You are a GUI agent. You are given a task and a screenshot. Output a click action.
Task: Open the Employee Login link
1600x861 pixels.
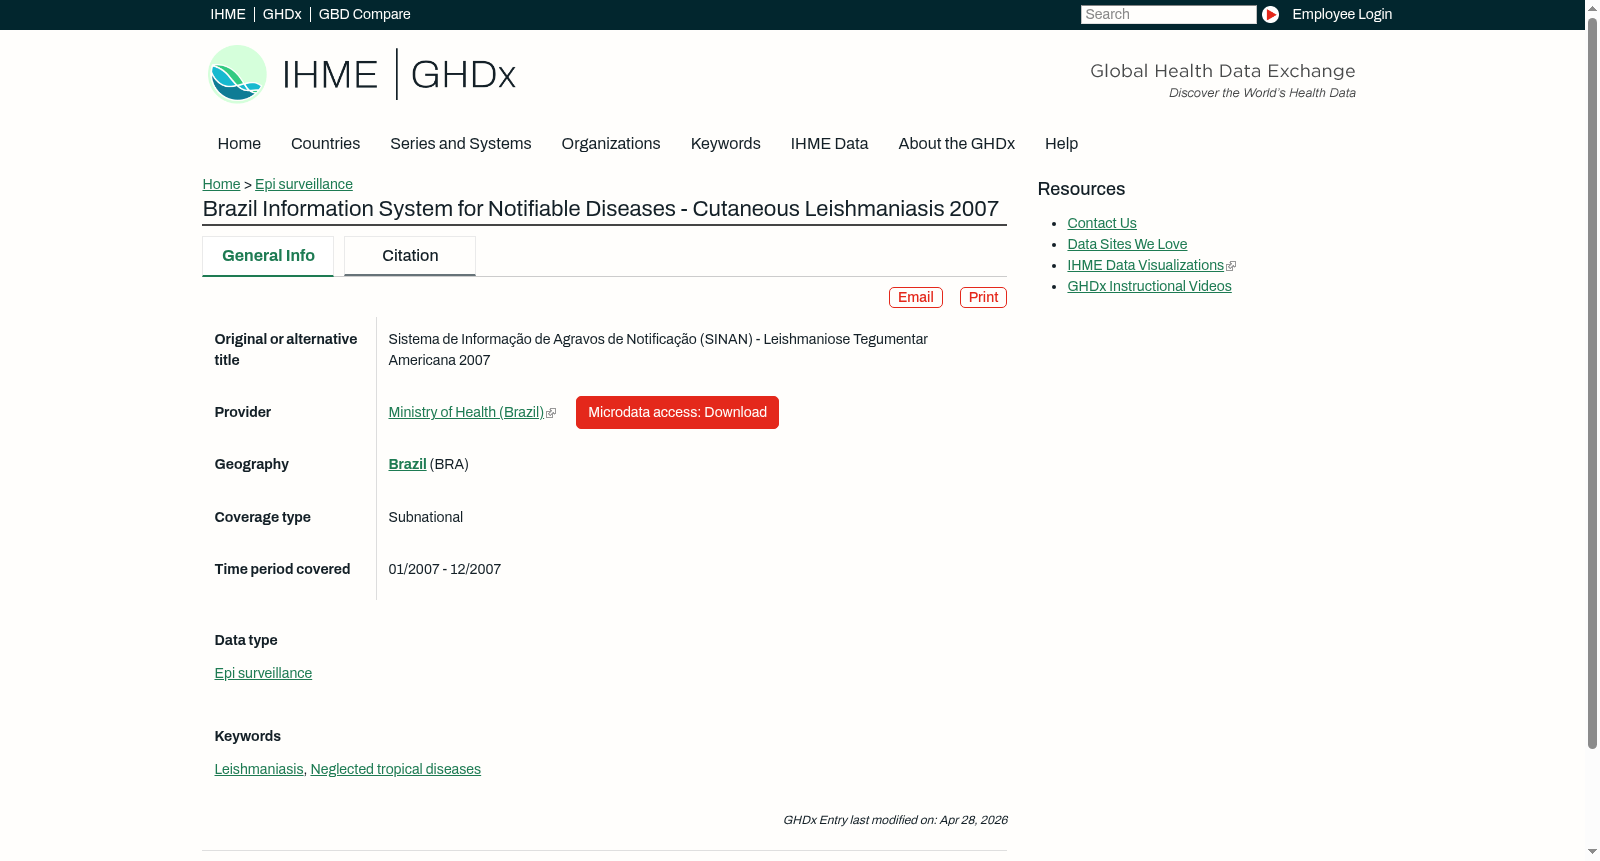click(x=1342, y=14)
